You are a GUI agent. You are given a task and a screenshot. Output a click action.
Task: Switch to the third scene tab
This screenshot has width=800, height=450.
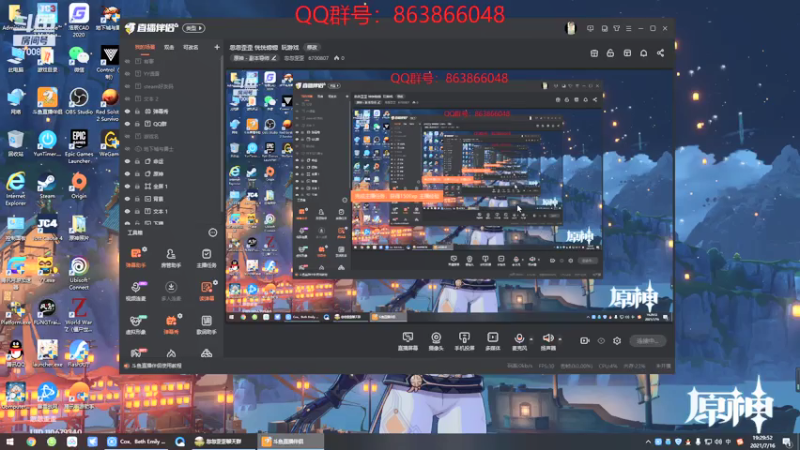point(190,47)
